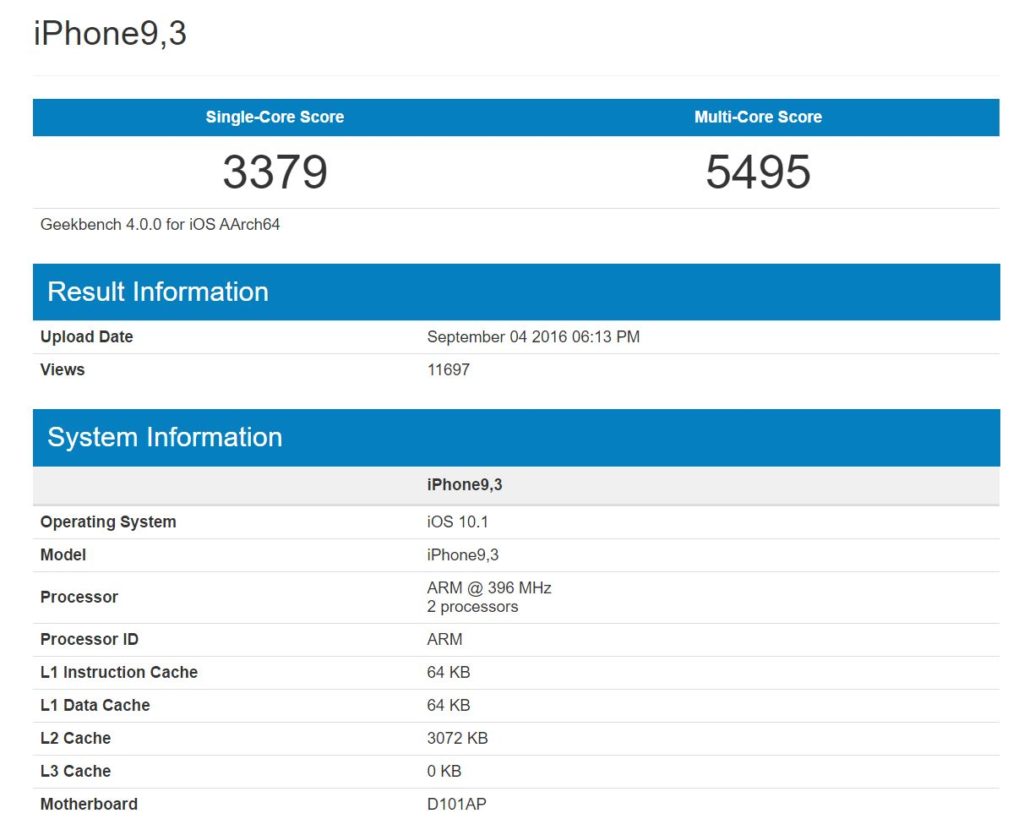Click the L1 Instruction Cache label

(119, 672)
